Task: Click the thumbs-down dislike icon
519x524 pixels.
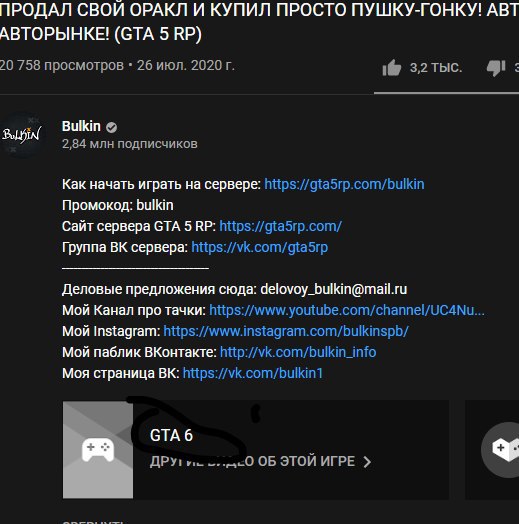Action: (496, 68)
